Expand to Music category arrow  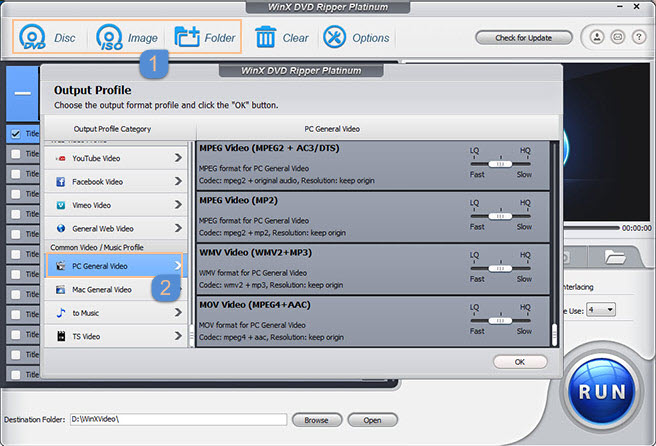[178, 313]
